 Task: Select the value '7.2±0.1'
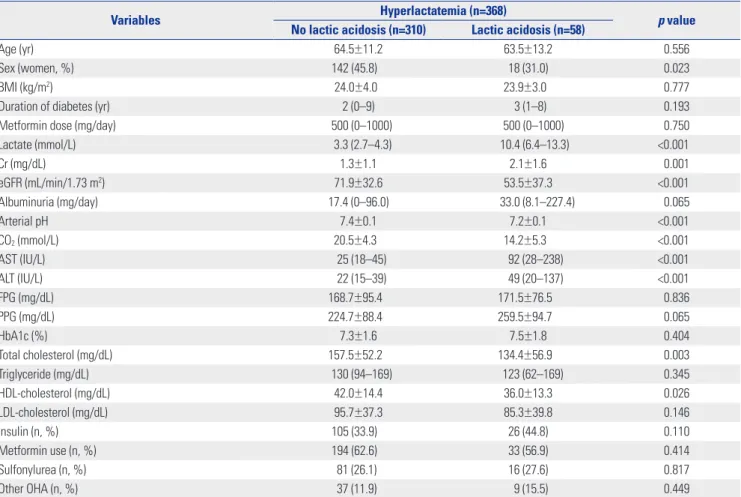pos(528,221)
